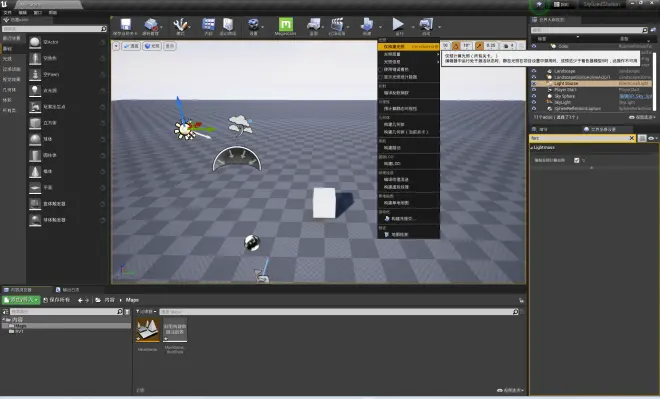Select the Sky Sphere actor in outliner
This screenshot has height=399, width=660.
(x=564, y=96)
